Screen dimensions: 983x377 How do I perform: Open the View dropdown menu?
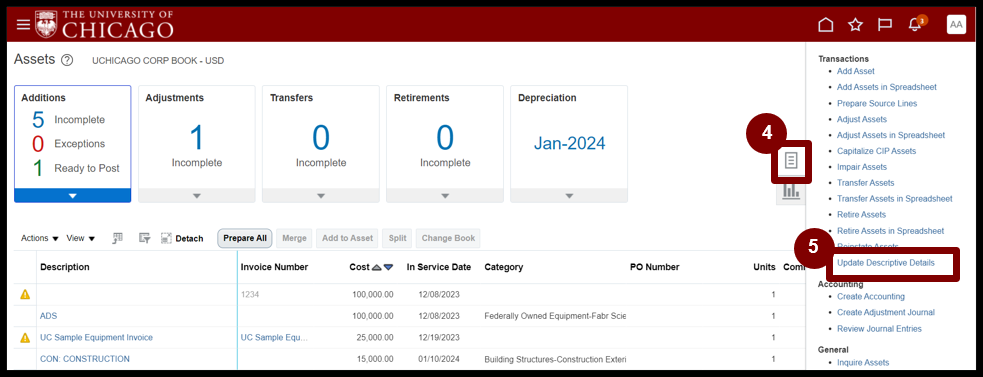point(81,238)
